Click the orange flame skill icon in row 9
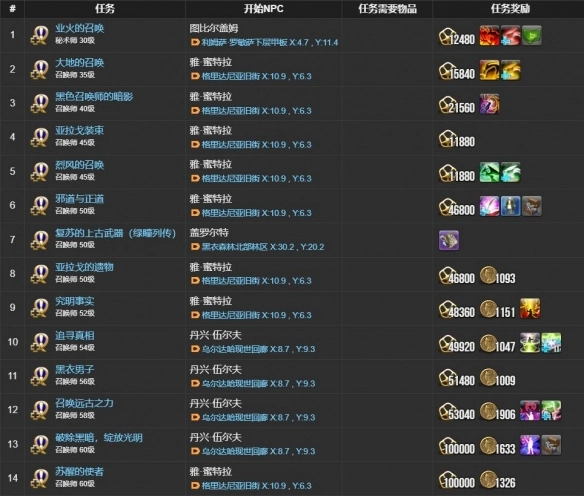 530,308
